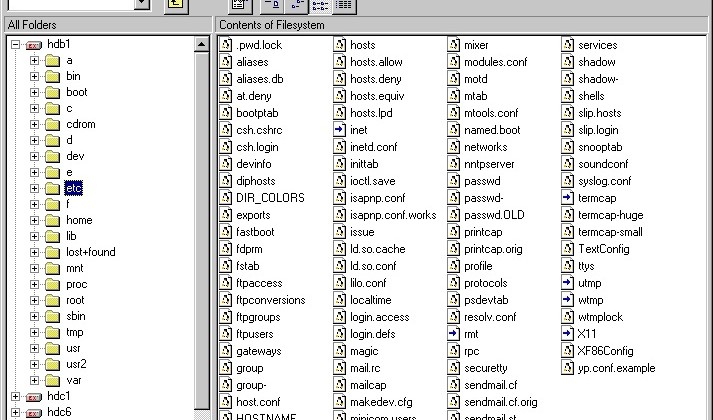Image resolution: width=713 pixels, height=420 pixels.
Task: Select the X11 shortcut link icon
Action: point(568,333)
